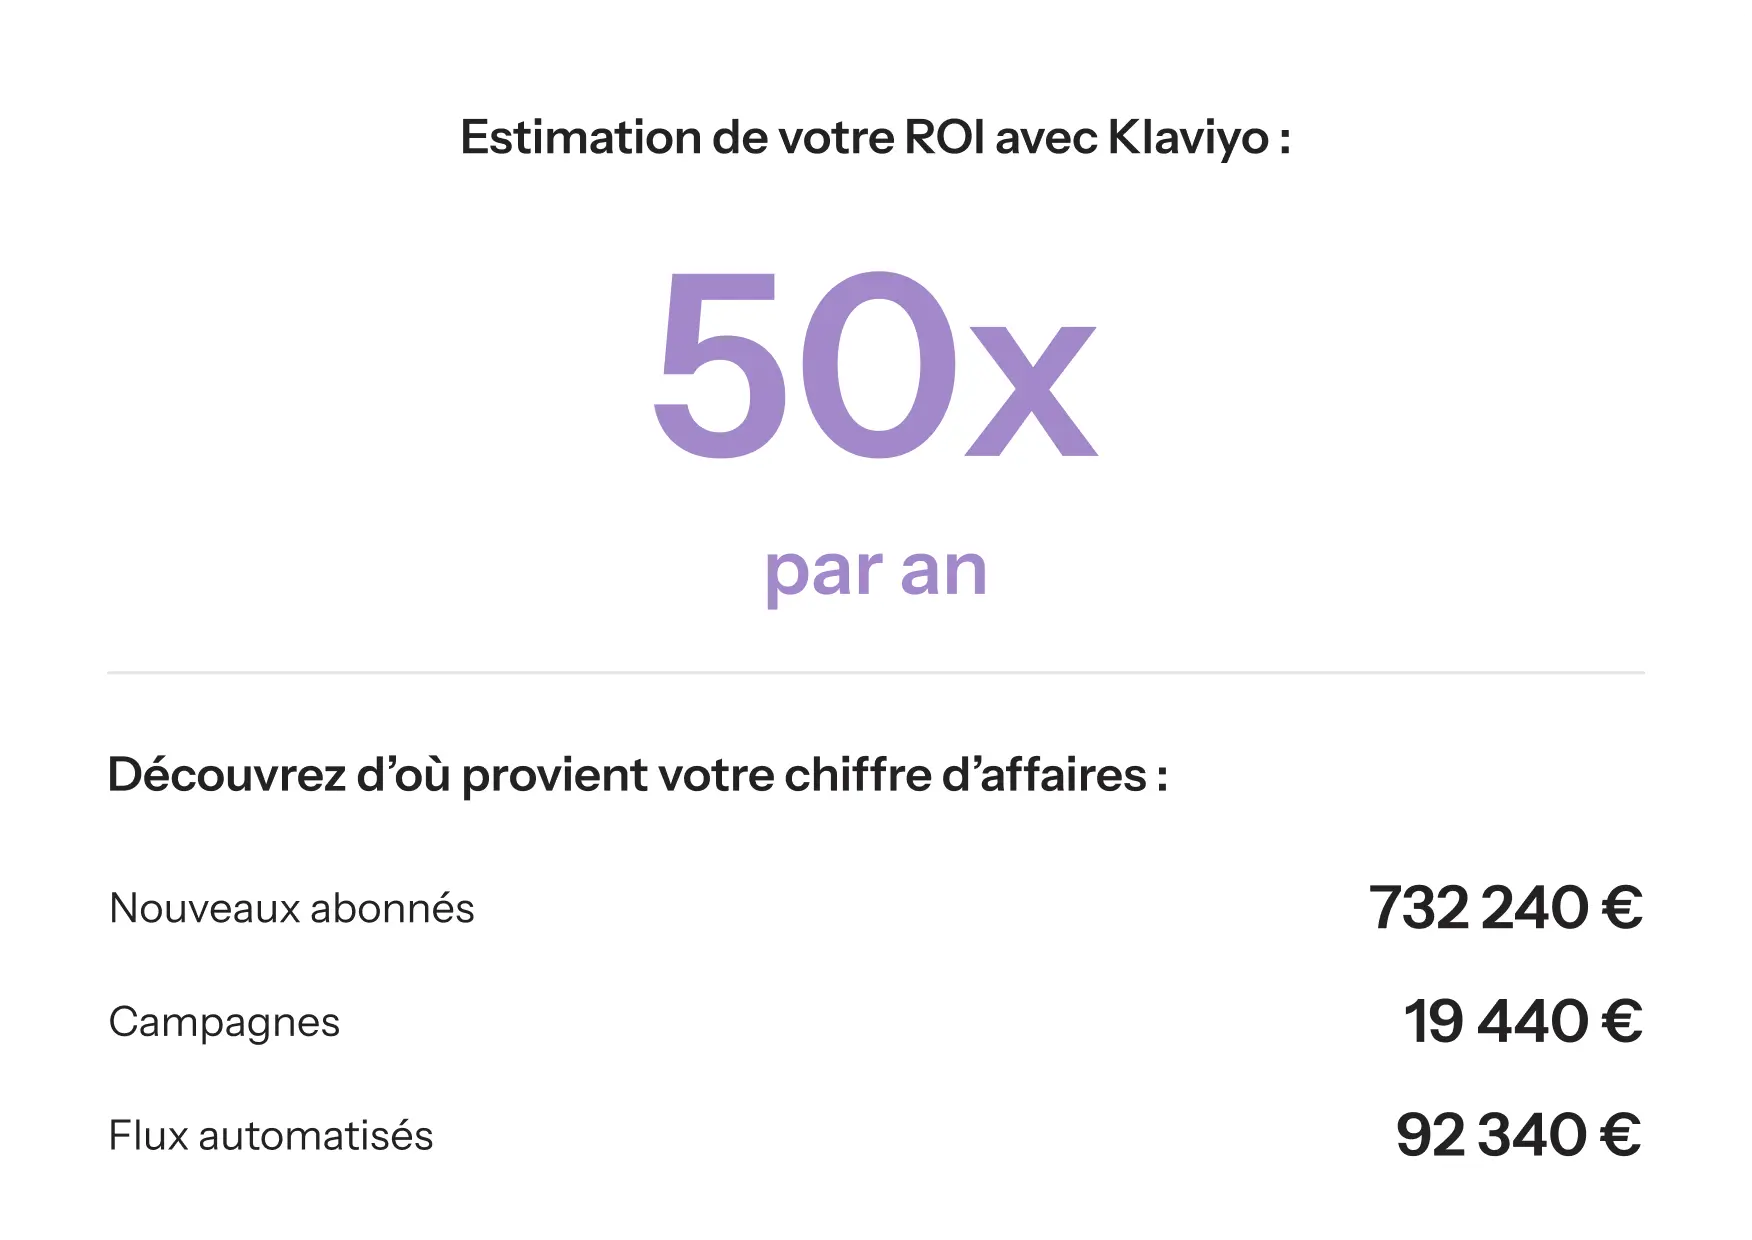1752x1240 pixels.
Task: Click the euro sign in Campagnes row
Action: pos(1622,1022)
